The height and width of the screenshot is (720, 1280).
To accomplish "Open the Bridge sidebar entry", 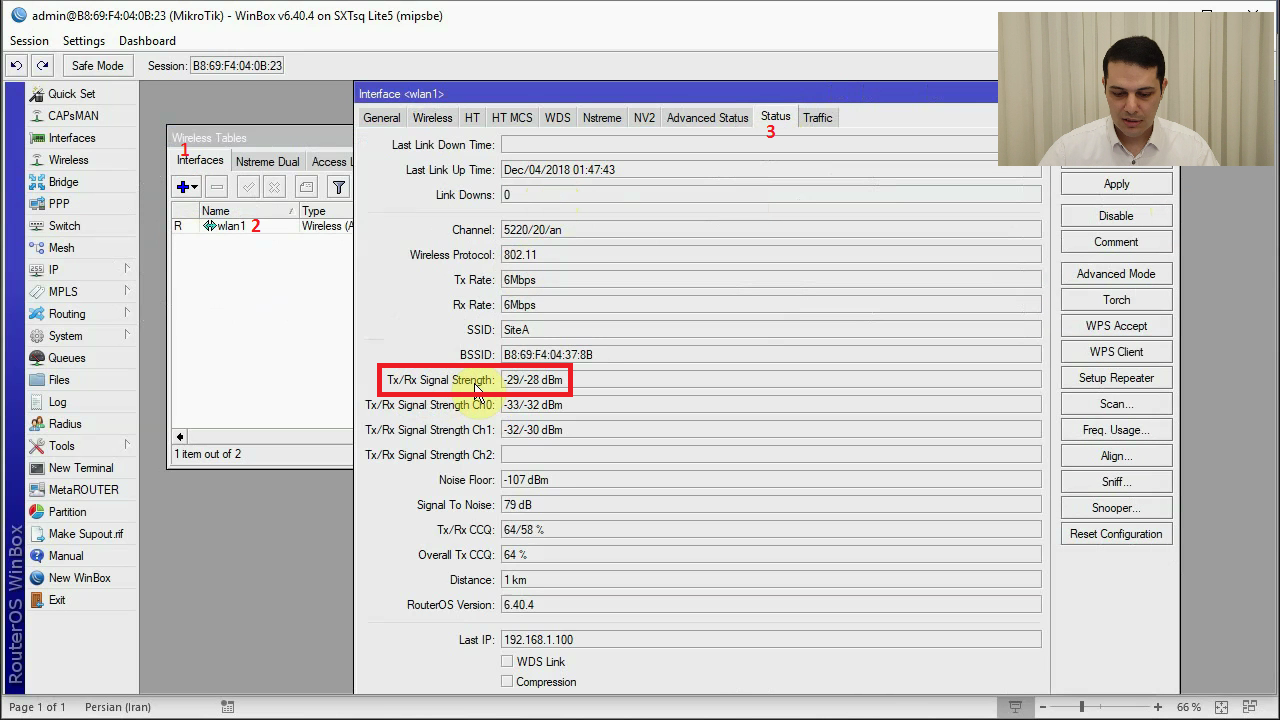I will (63, 182).
